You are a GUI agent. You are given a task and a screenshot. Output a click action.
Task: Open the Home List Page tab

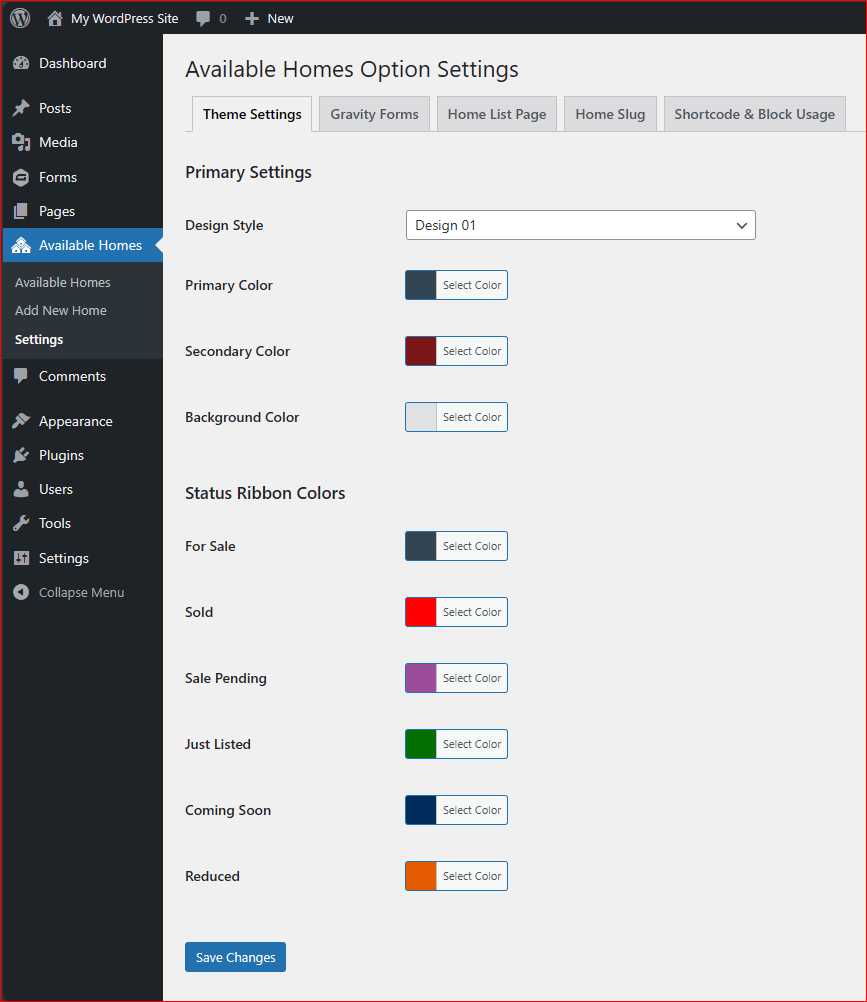(x=497, y=114)
